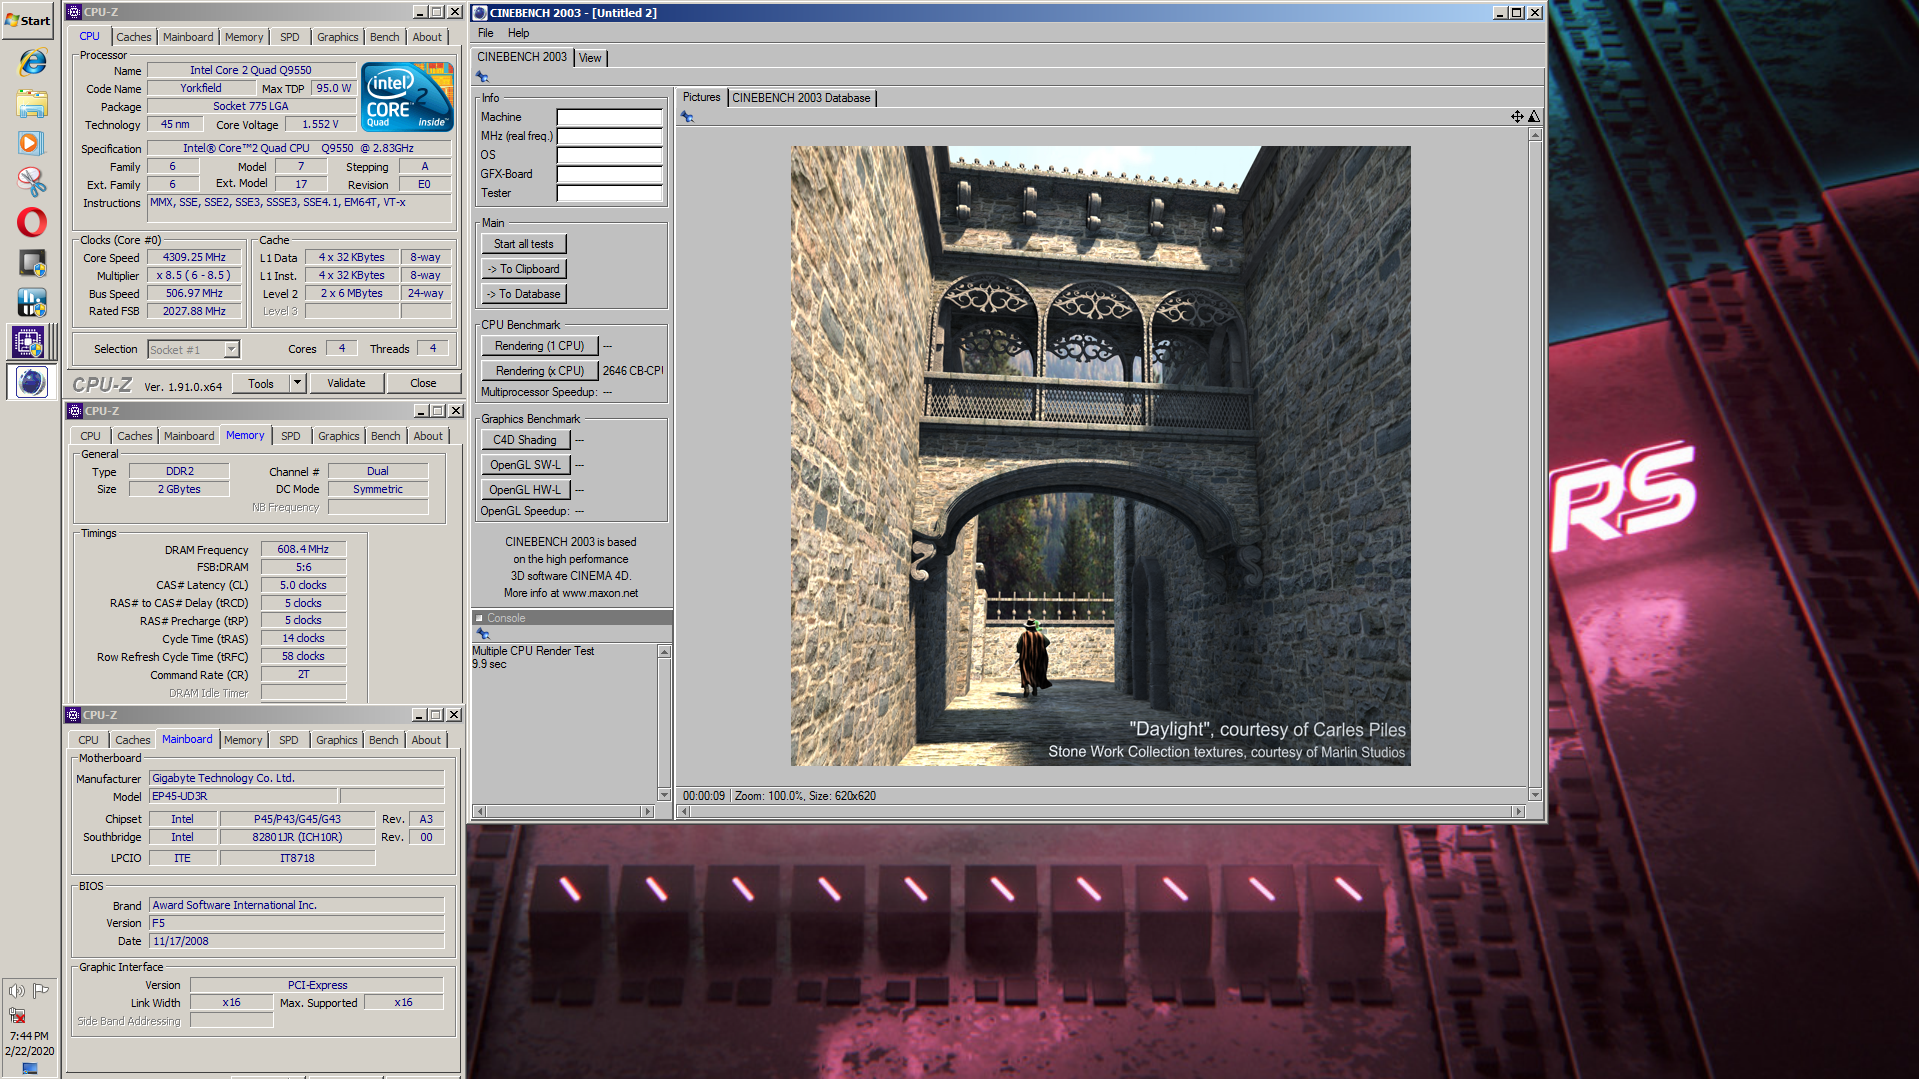This screenshot has height=1079, width=1919.
Task: Switch to the CPU-Z taskbar button
Action: pyautogui.click(x=29, y=342)
